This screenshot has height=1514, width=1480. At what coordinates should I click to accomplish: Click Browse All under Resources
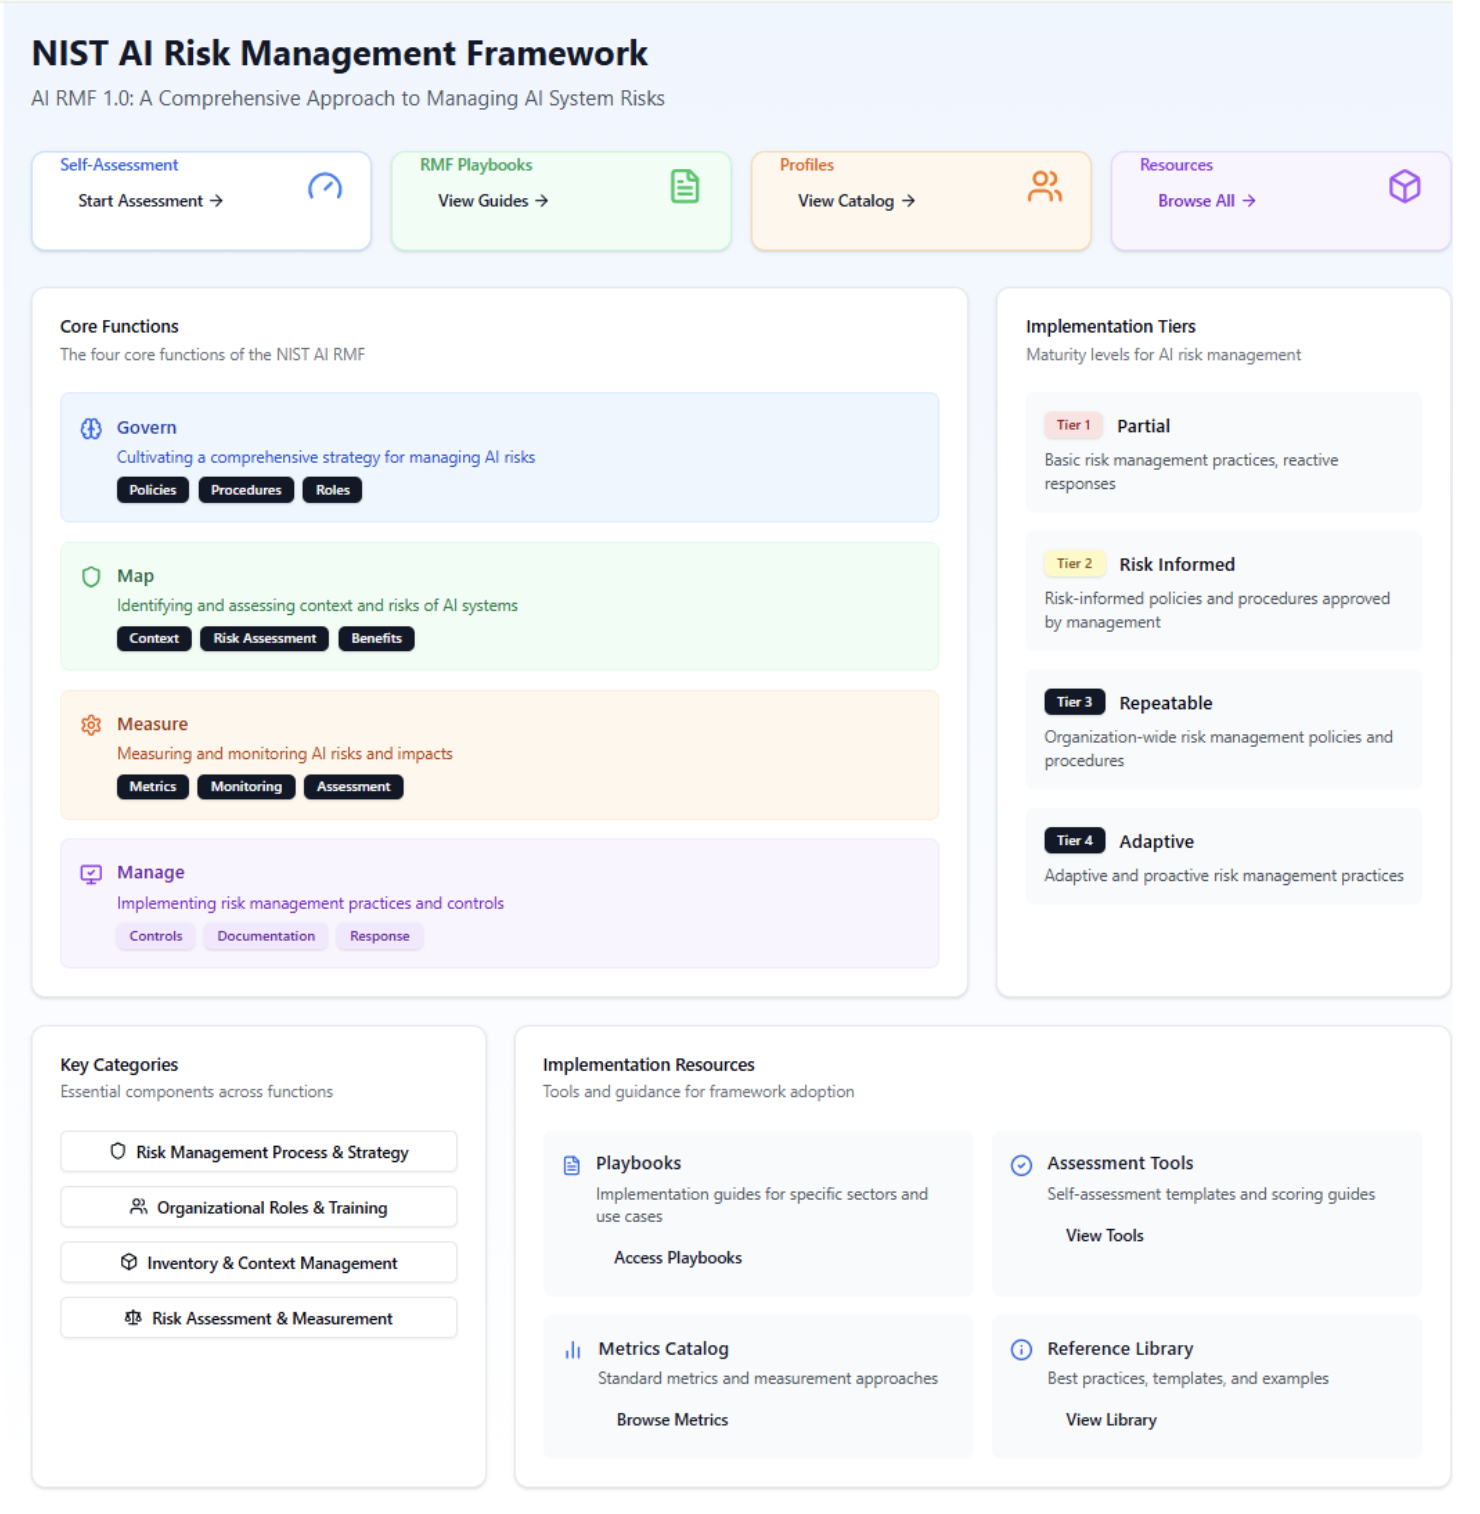point(1207,201)
